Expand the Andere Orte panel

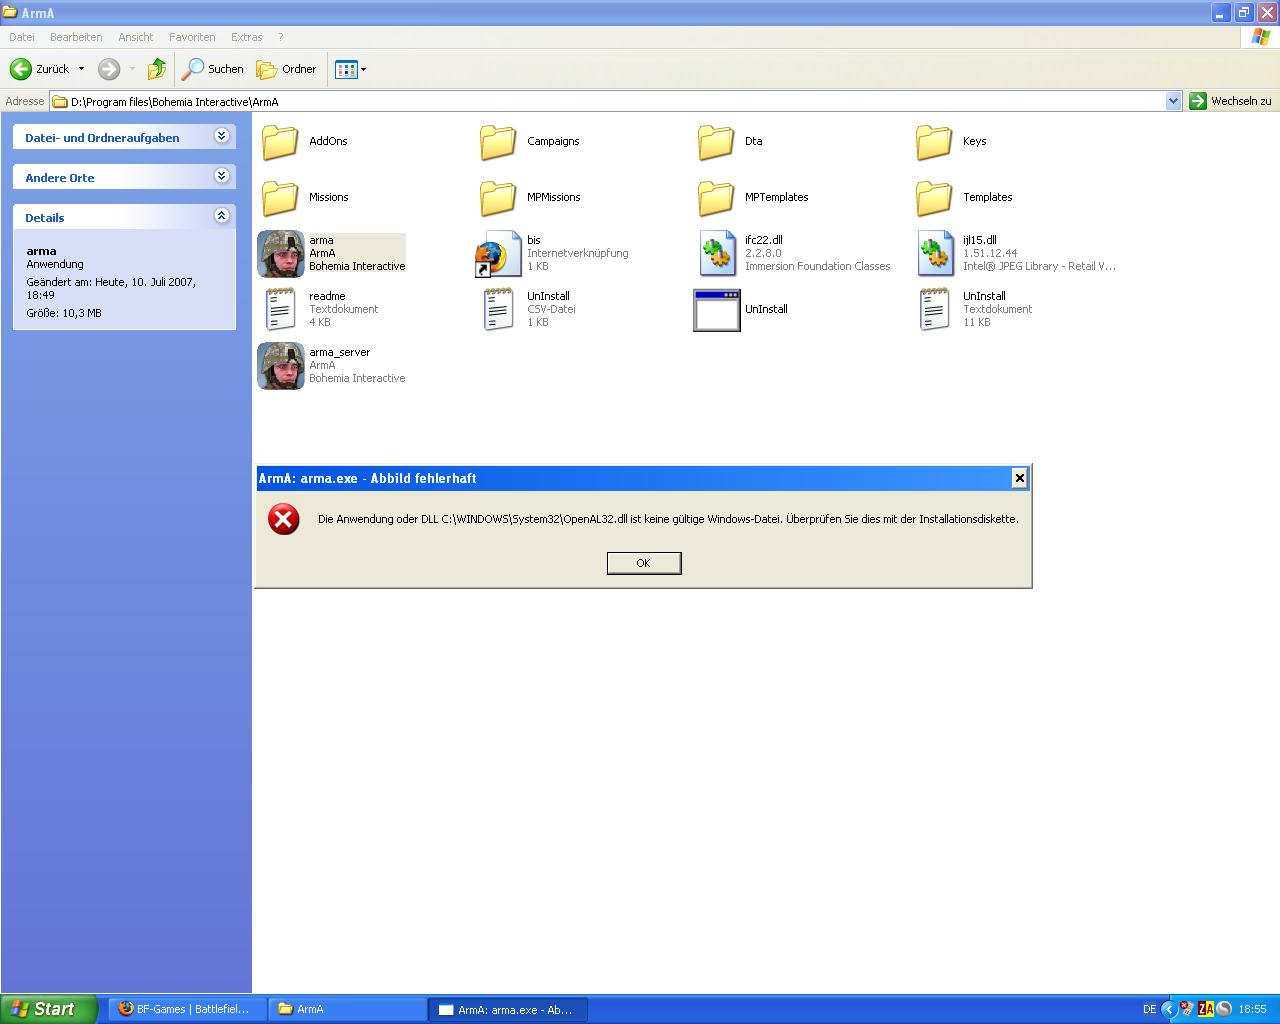222,176
